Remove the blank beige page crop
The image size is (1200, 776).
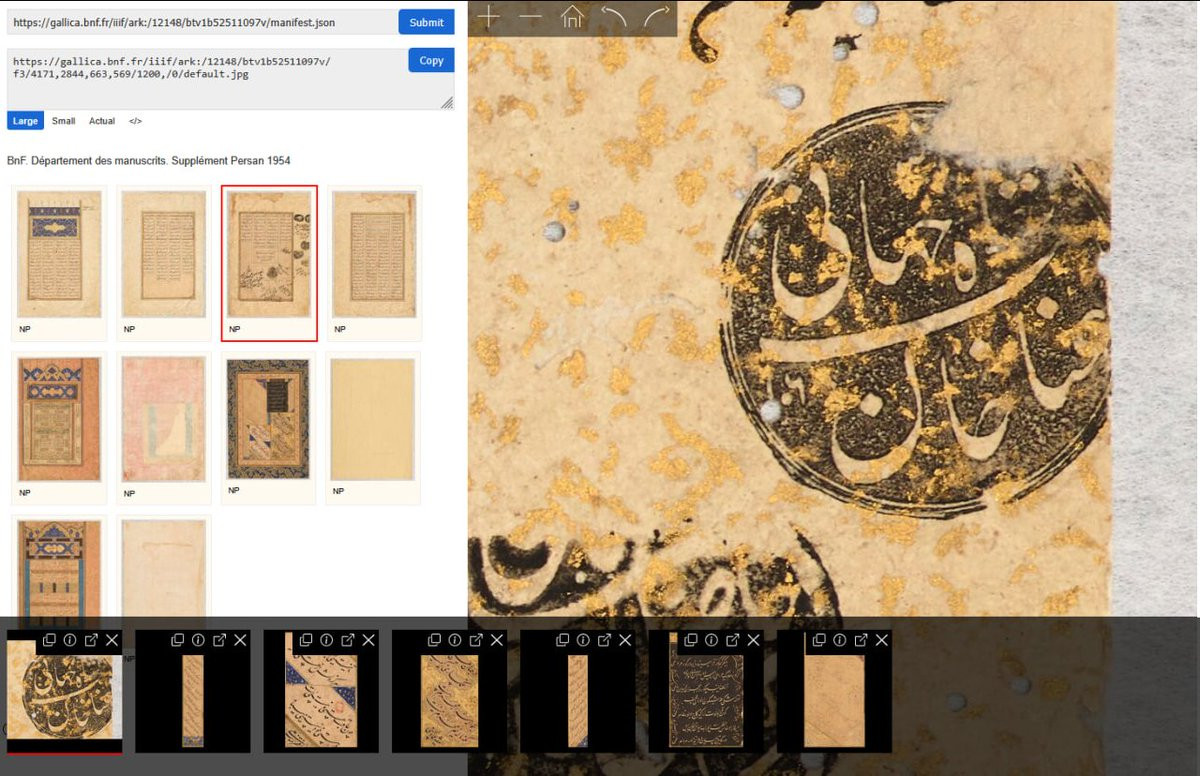(x=882, y=640)
